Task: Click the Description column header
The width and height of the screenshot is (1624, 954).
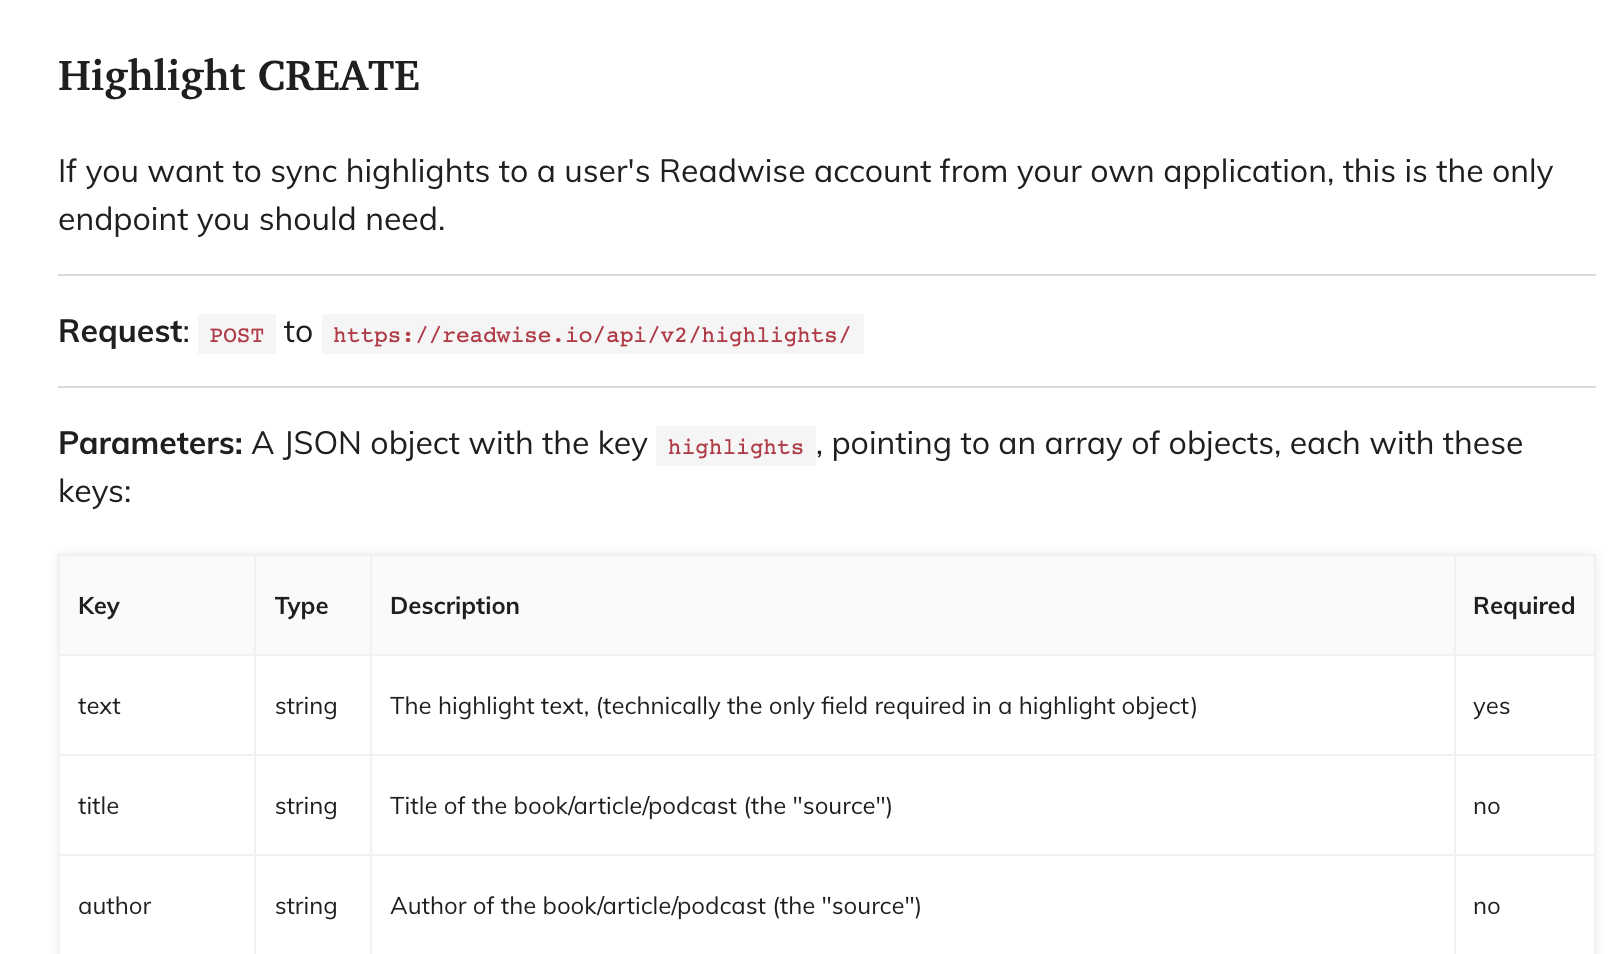Action: coord(454,606)
